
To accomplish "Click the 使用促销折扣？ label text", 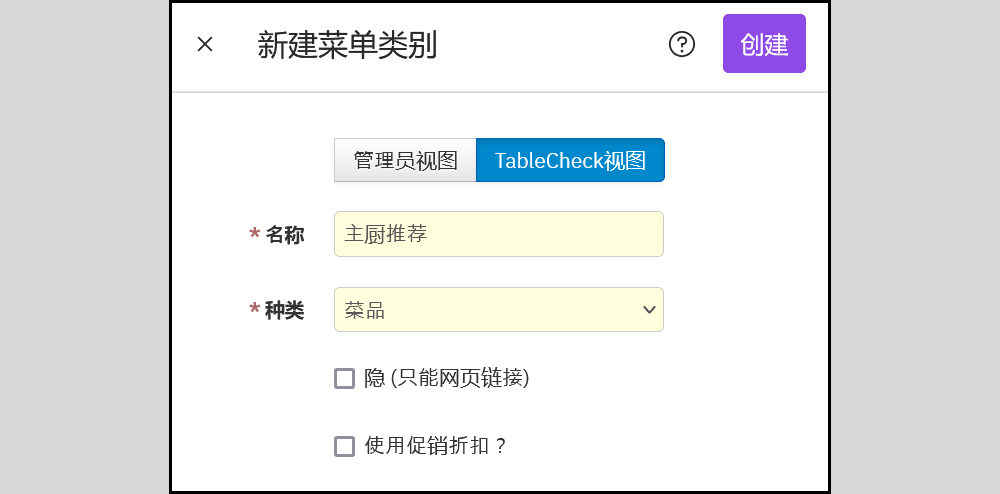I will tap(436, 446).
